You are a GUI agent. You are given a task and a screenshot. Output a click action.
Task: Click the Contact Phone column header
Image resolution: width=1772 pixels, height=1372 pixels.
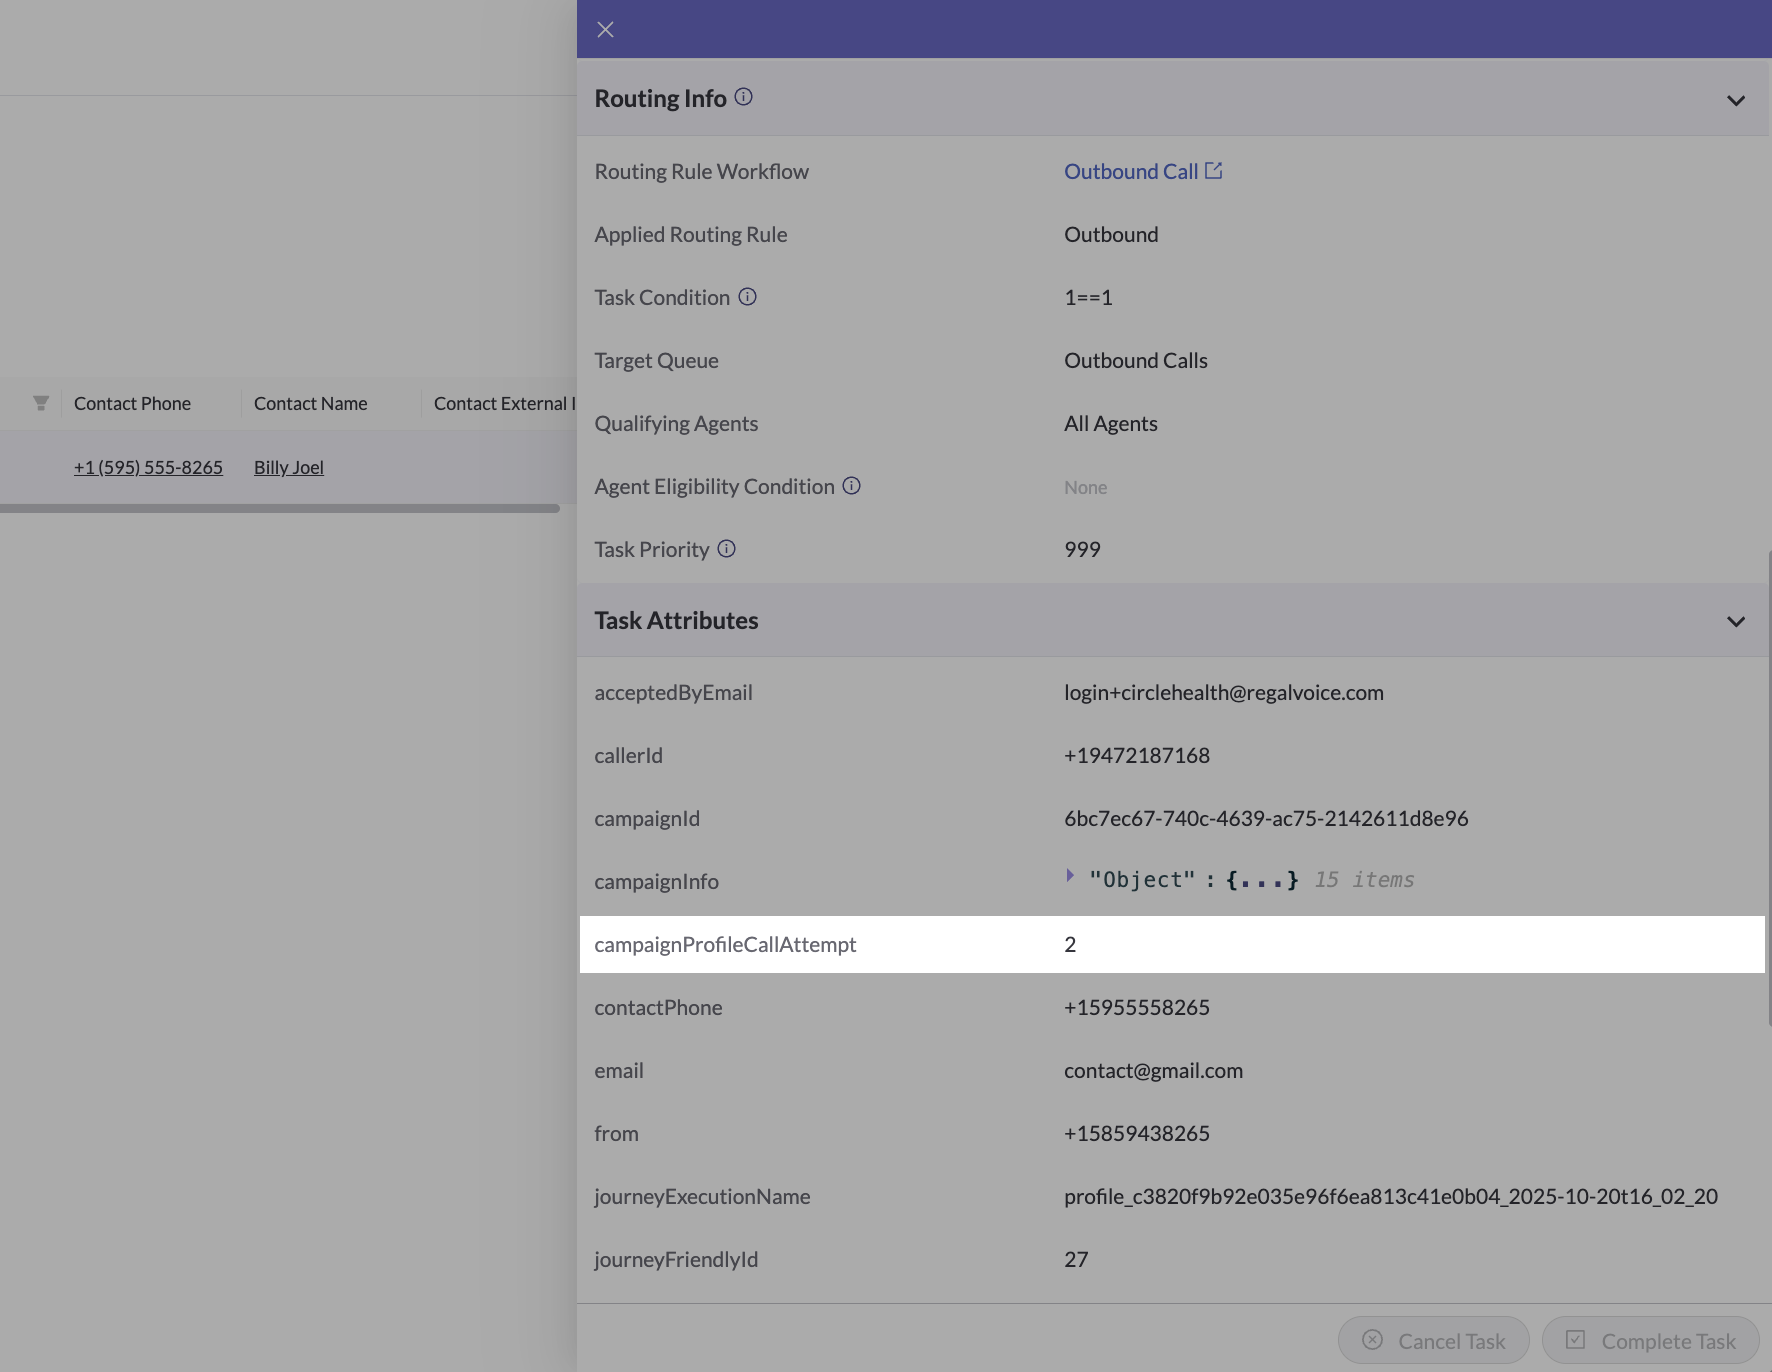pyautogui.click(x=132, y=403)
